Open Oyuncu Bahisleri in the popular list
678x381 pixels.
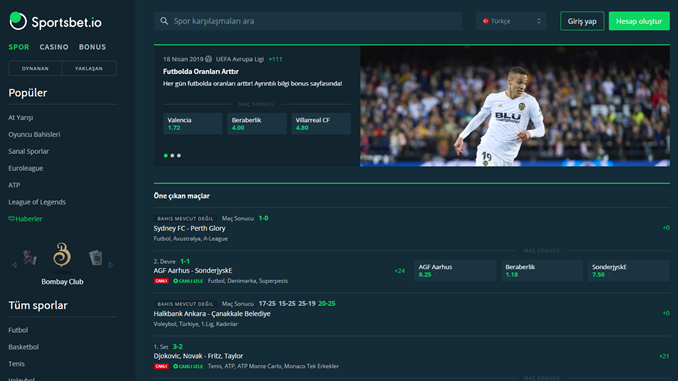point(34,134)
